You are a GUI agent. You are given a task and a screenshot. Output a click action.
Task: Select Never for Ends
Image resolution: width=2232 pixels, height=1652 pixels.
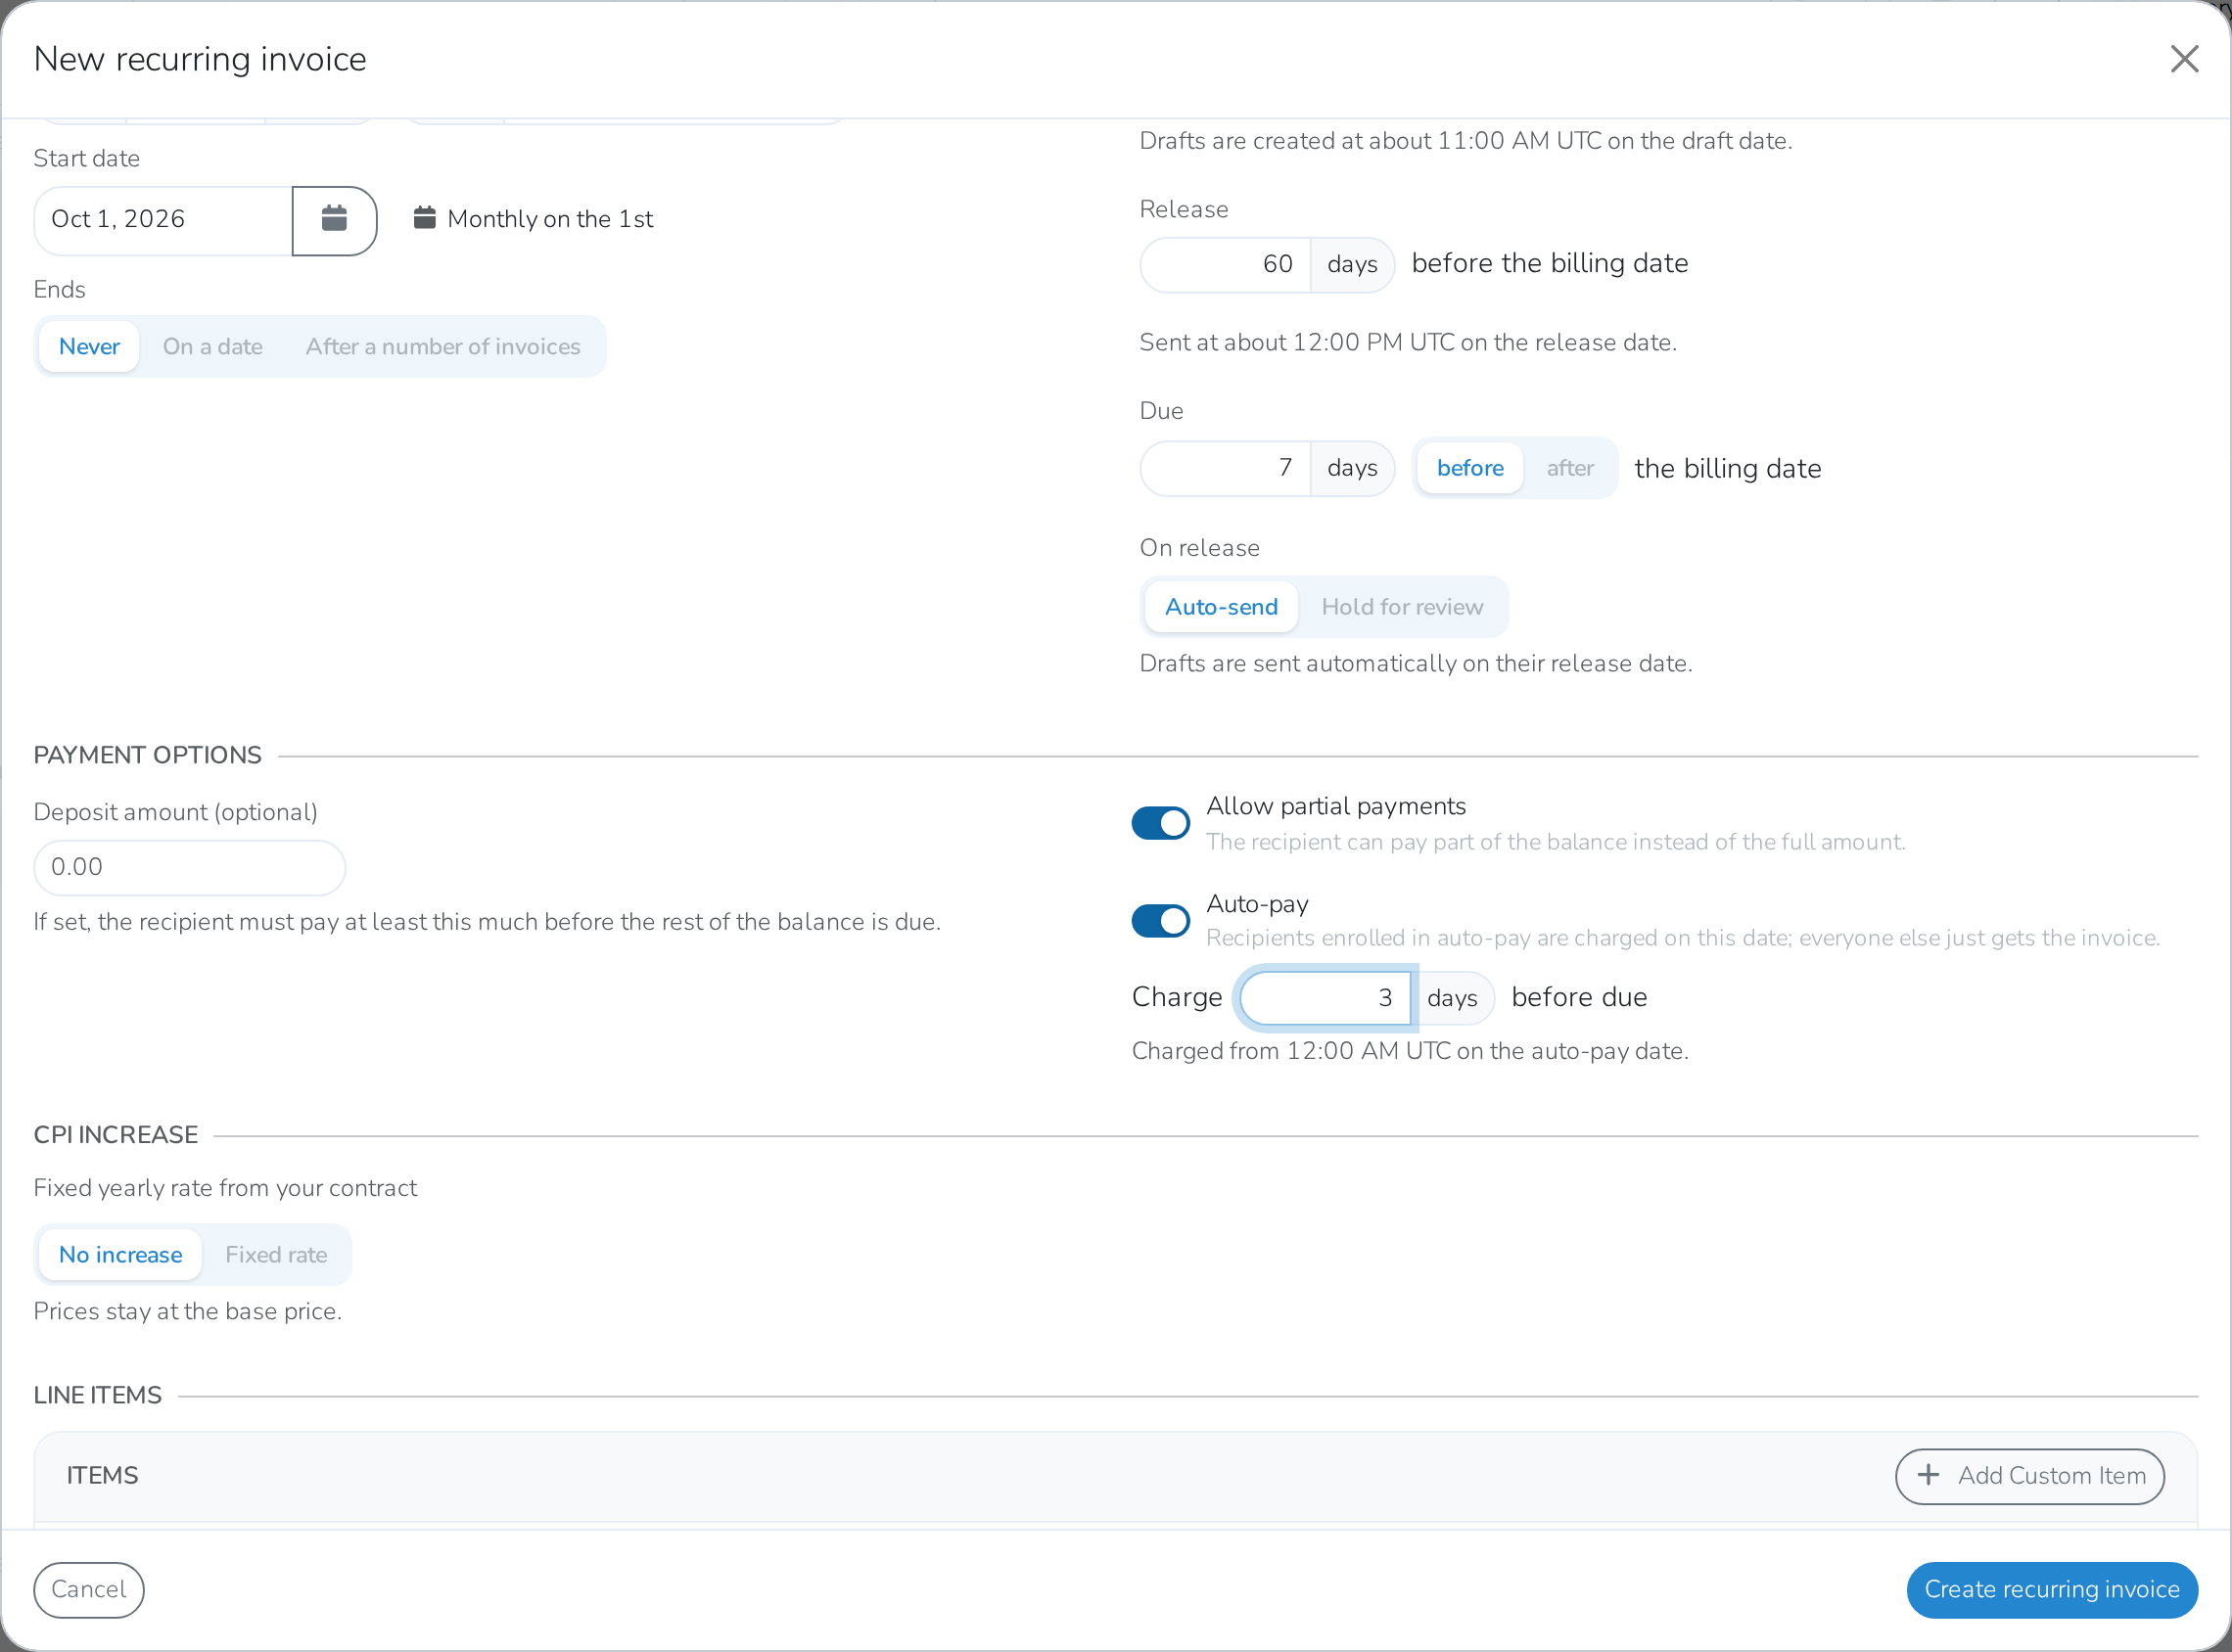click(89, 347)
